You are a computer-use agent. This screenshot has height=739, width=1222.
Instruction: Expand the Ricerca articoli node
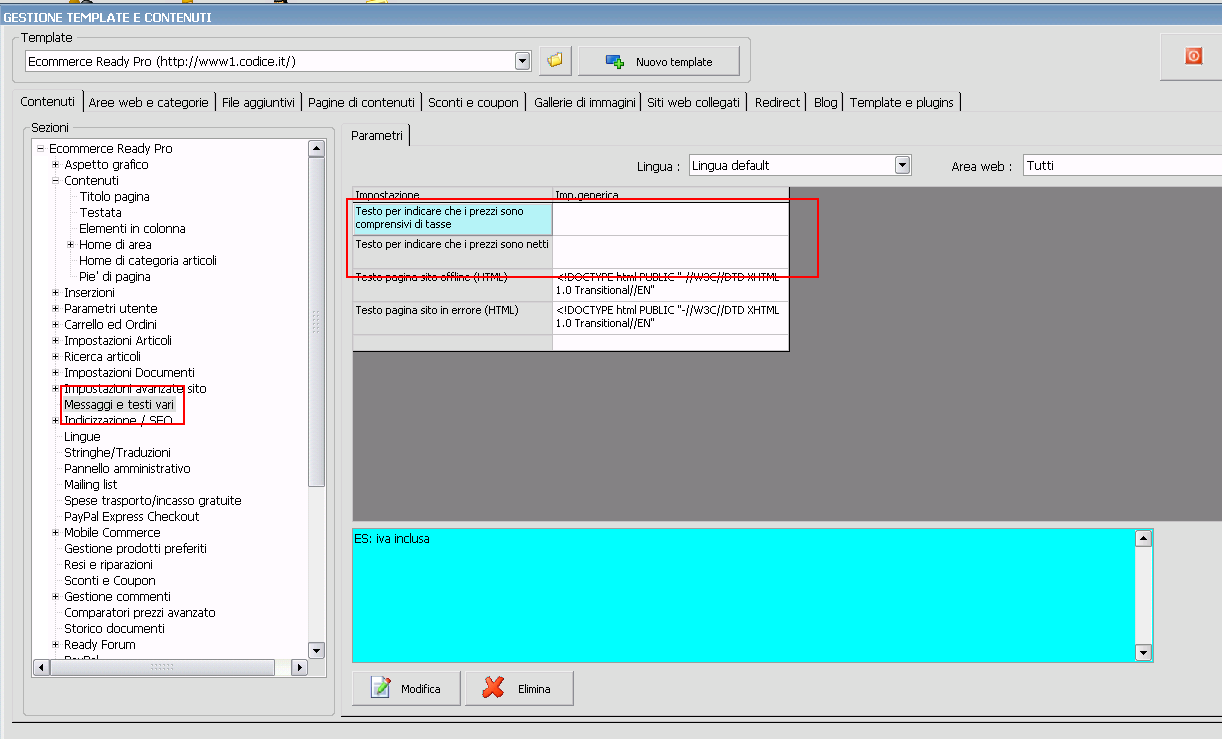click(56, 356)
